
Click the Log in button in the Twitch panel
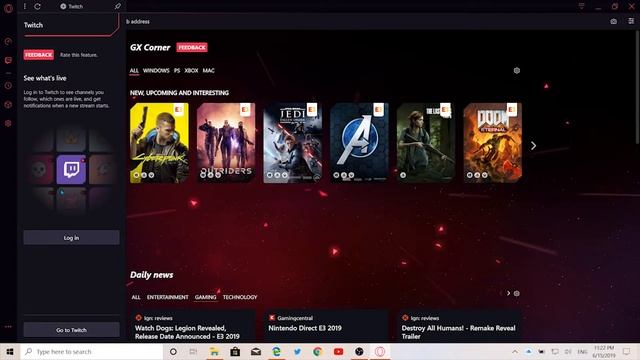click(x=71, y=238)
